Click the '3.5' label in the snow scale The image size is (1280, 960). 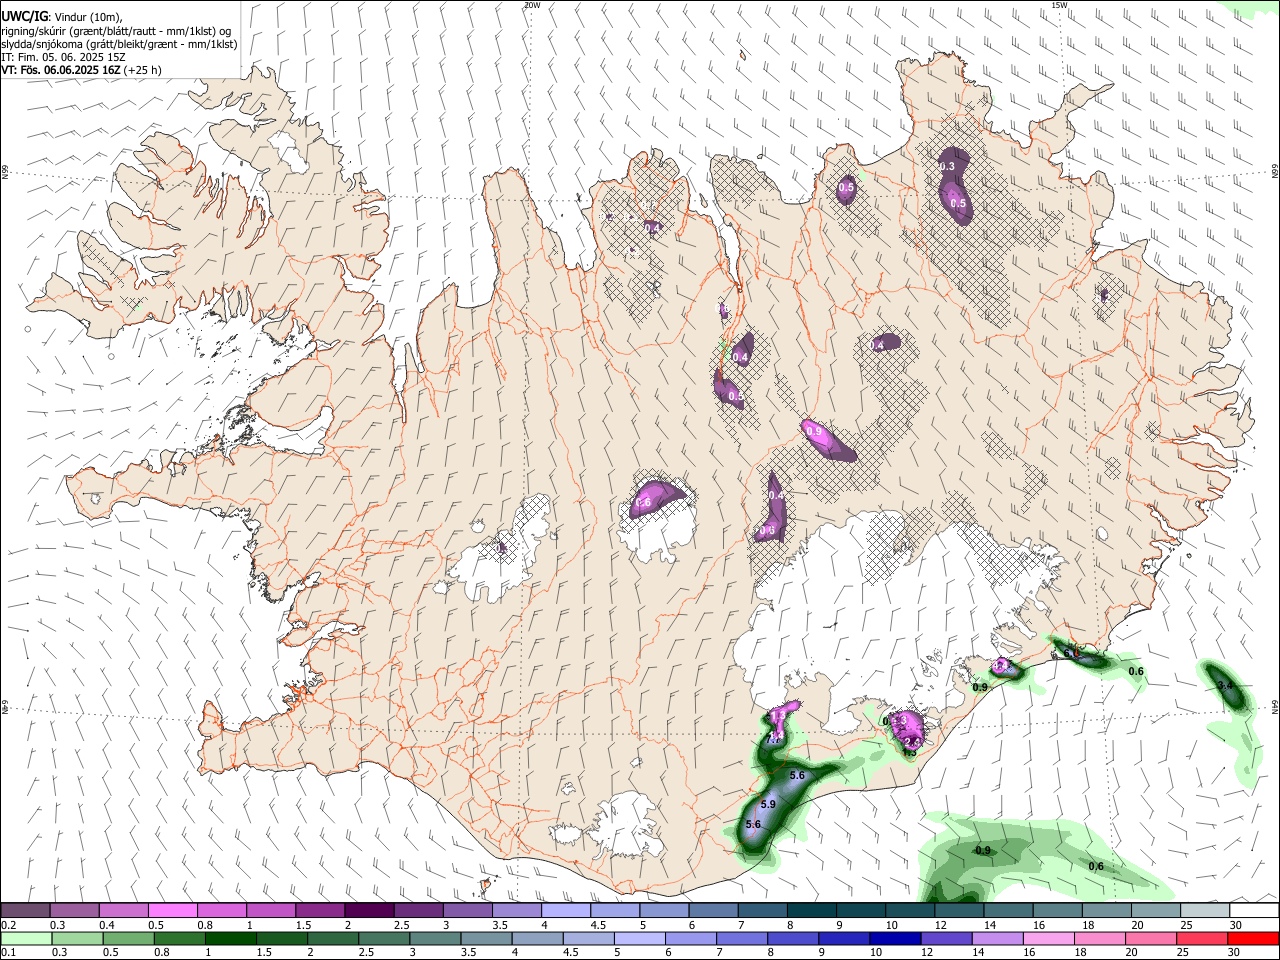498,925
